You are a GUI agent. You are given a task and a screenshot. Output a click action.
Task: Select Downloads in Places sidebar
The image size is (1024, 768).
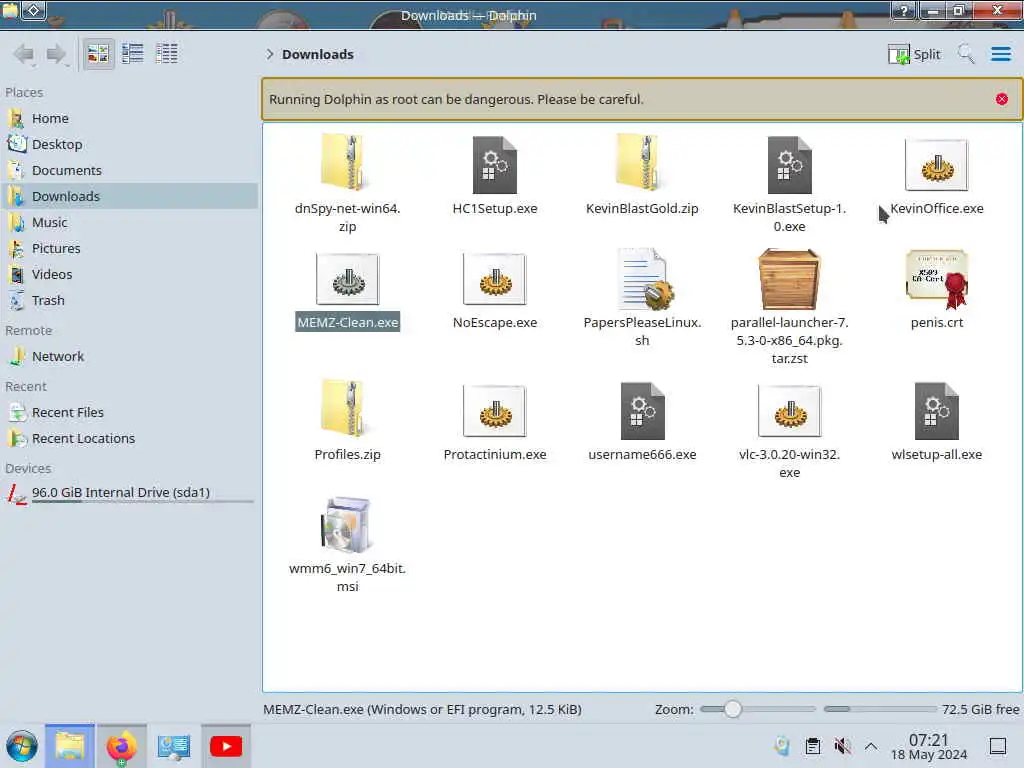(131, 197)
